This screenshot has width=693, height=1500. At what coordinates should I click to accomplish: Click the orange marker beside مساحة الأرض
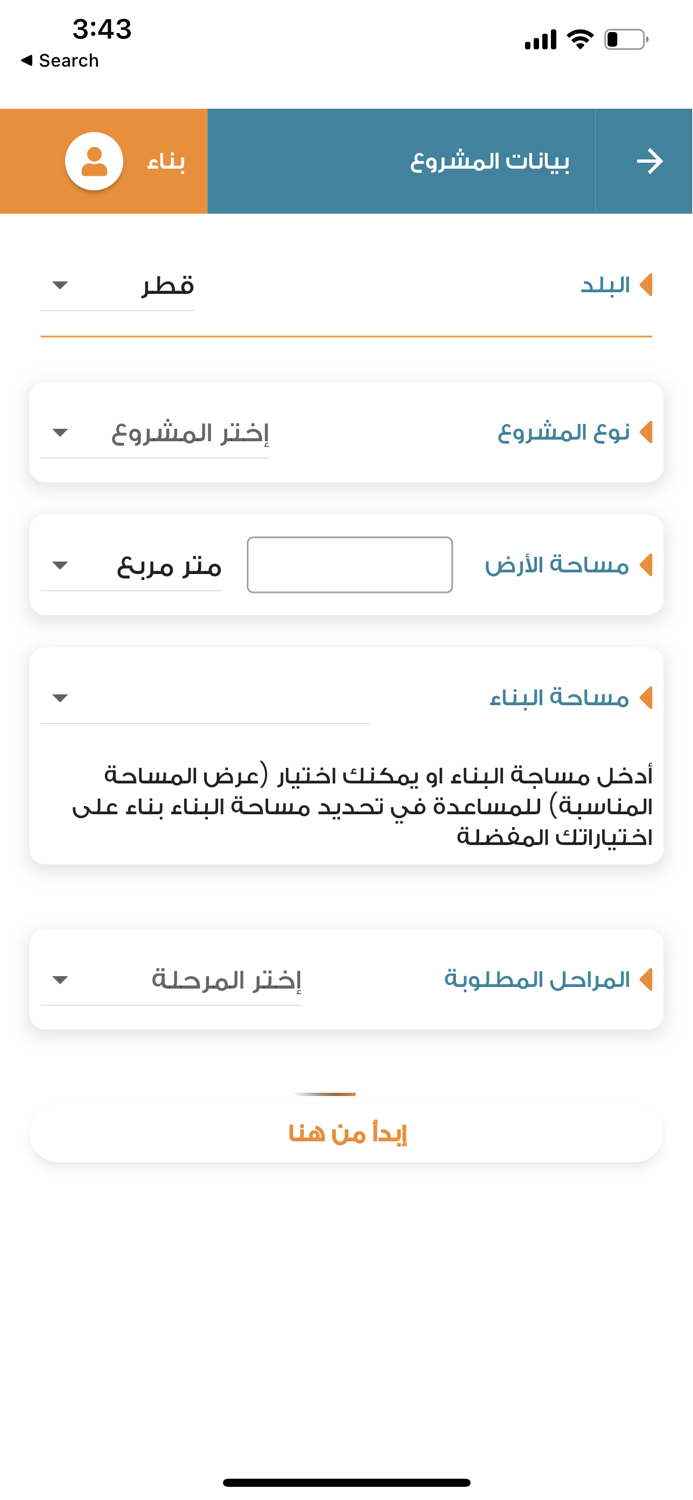648,564
